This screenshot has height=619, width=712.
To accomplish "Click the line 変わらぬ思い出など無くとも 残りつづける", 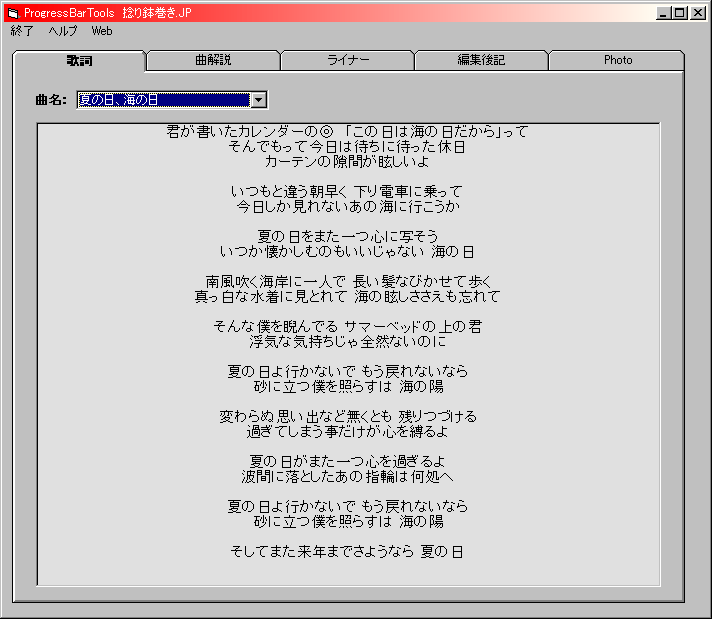I will 348,416.
